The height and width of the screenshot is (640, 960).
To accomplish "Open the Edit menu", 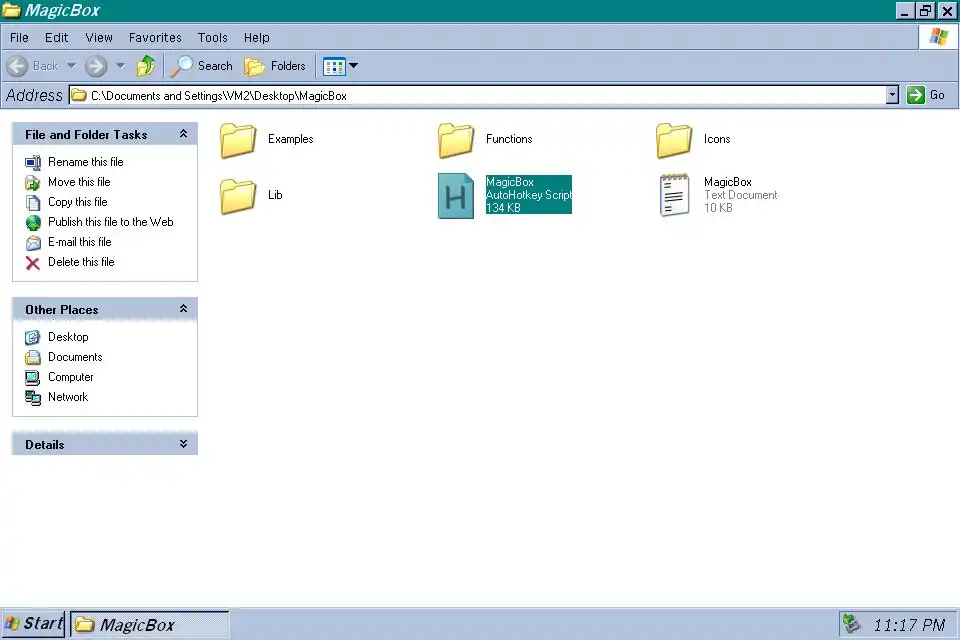I will (56, 37).
